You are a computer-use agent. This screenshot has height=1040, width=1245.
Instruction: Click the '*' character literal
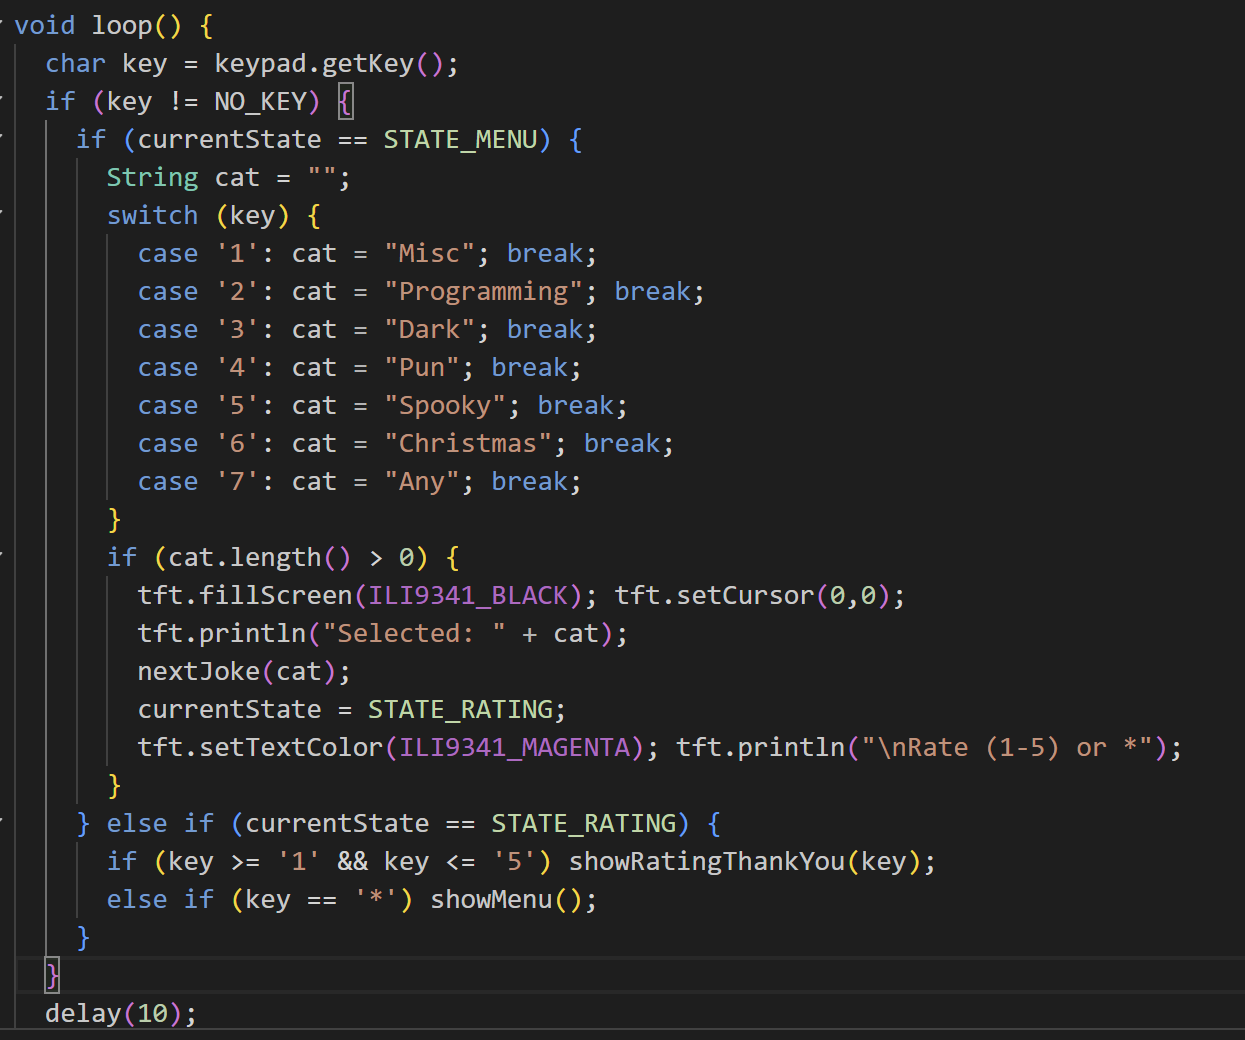point(376,899)
